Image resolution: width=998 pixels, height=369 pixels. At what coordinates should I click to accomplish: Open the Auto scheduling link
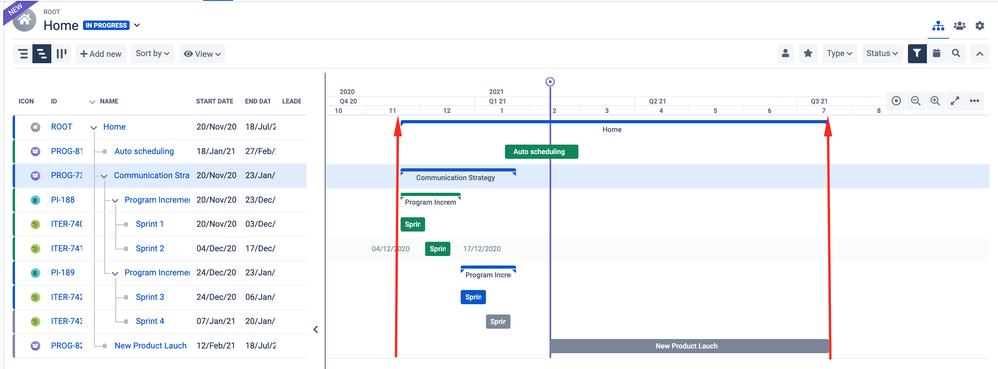(x=144, y=151)
